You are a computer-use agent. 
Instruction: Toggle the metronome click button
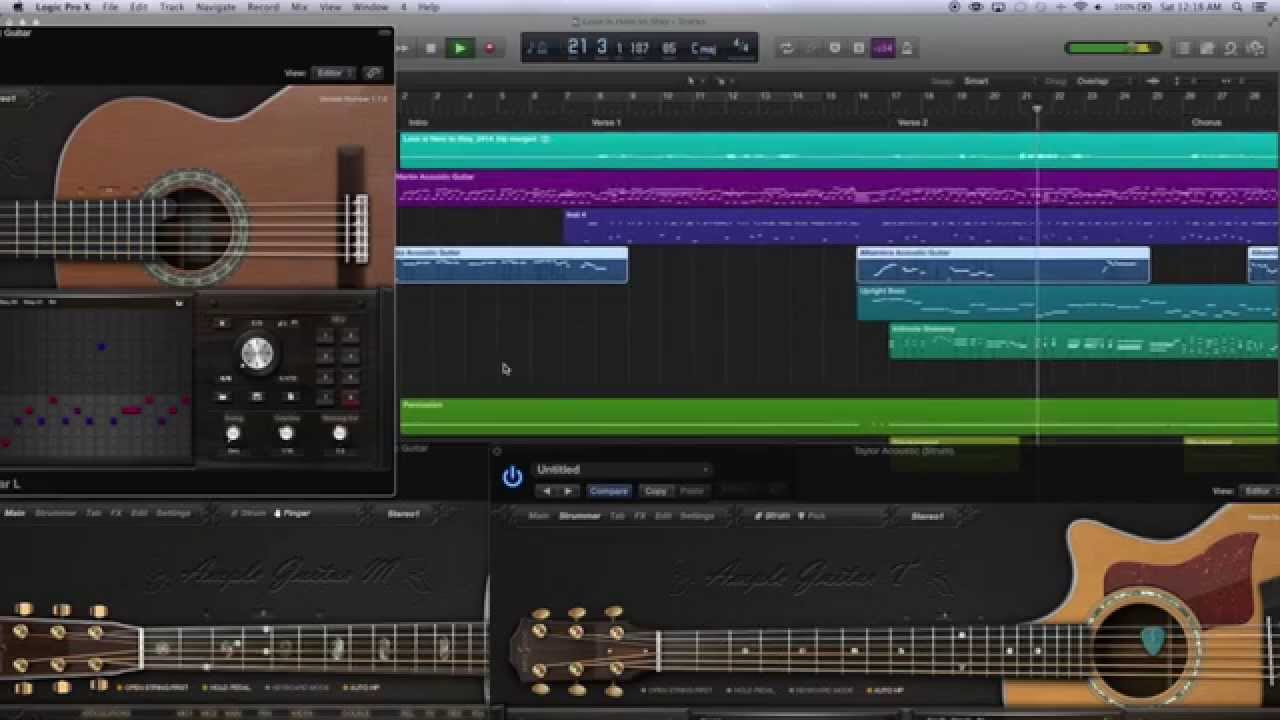(x=907, y=48)
